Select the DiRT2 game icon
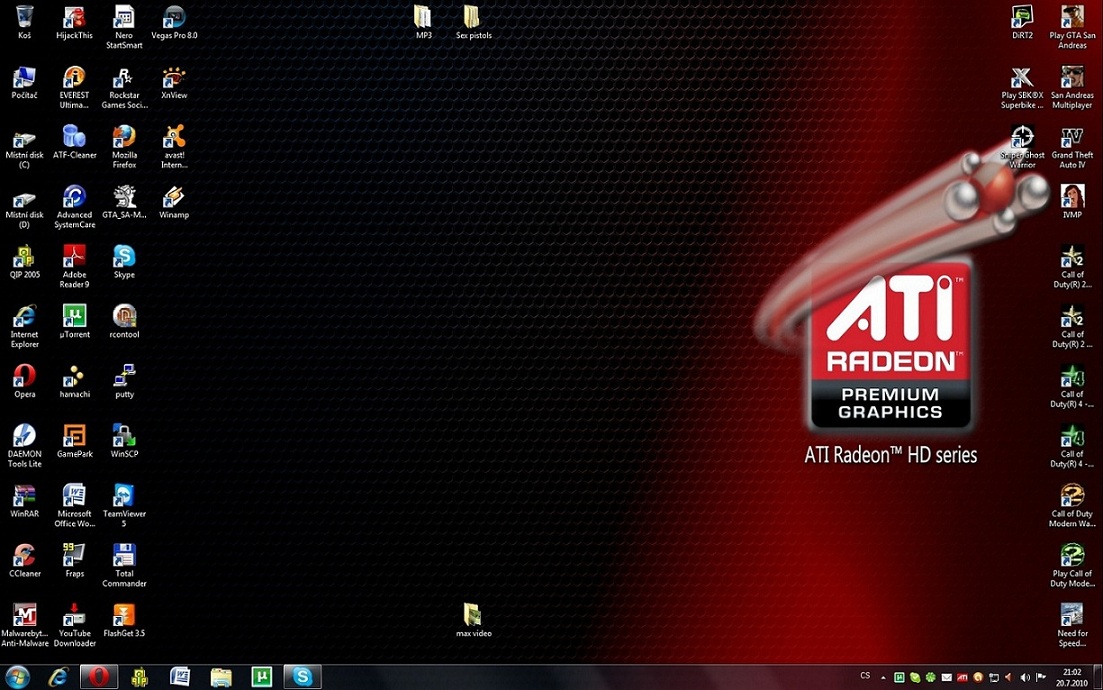Viewport: 1103px width, 690px height. [x=1022, y=18]
